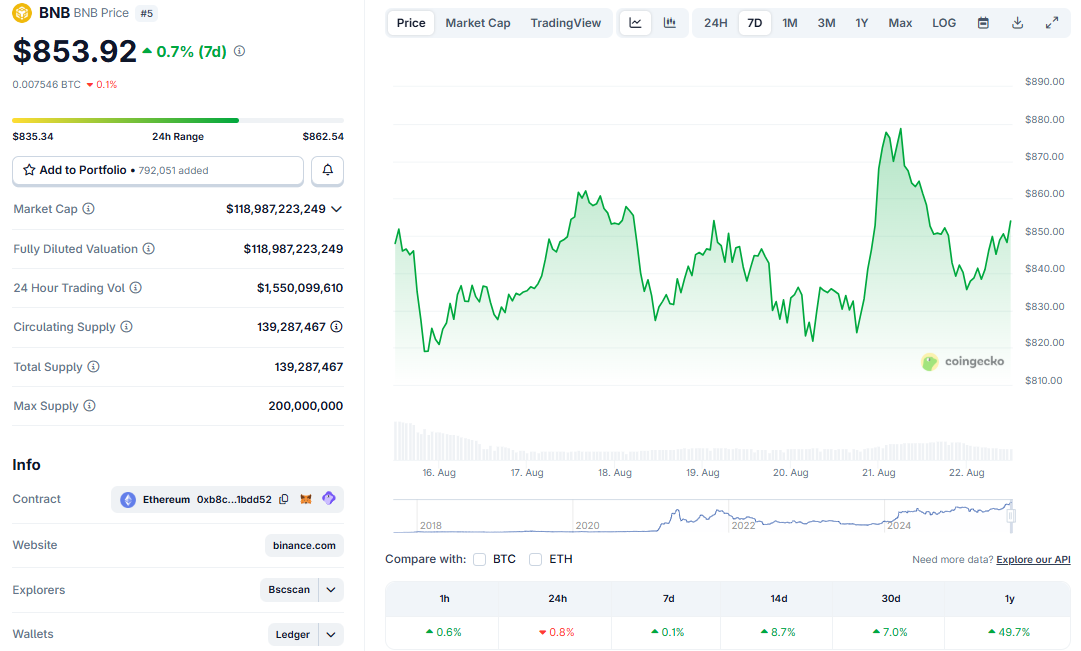Expand Market Cap details chevron
Screen dimensions: 1081x651
[336, 209]
